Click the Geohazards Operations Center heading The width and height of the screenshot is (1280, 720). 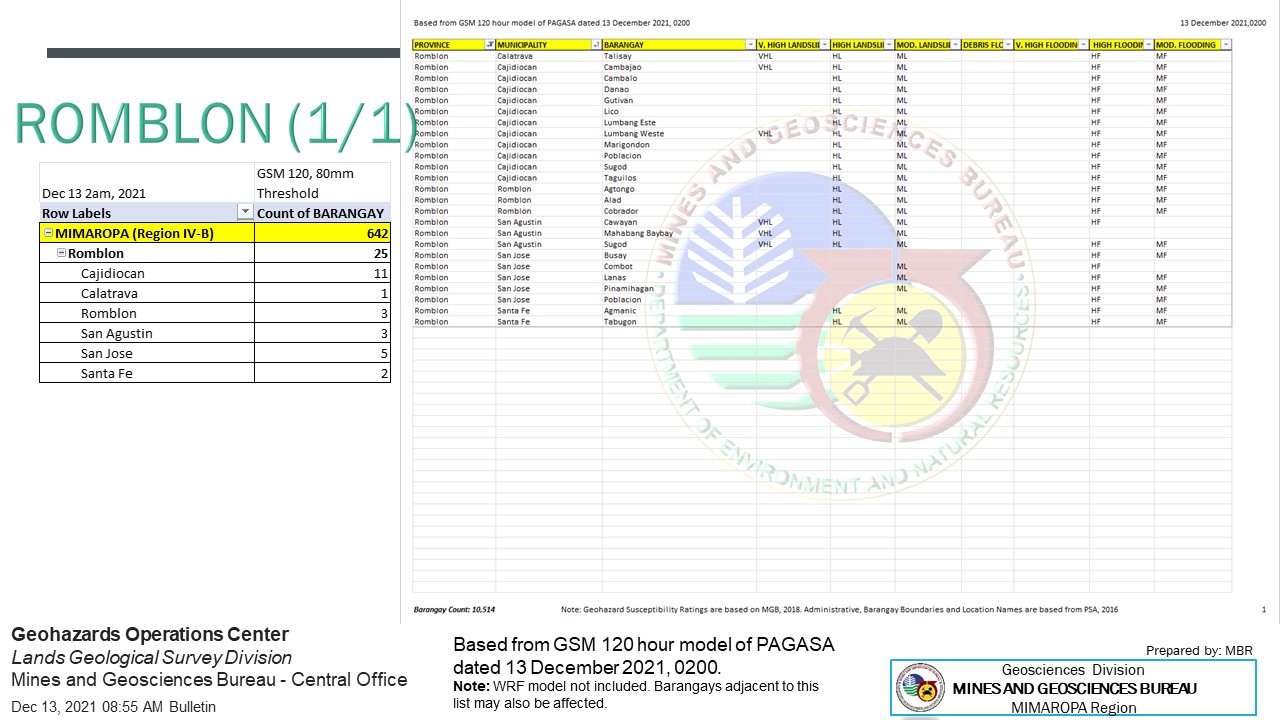150,634
